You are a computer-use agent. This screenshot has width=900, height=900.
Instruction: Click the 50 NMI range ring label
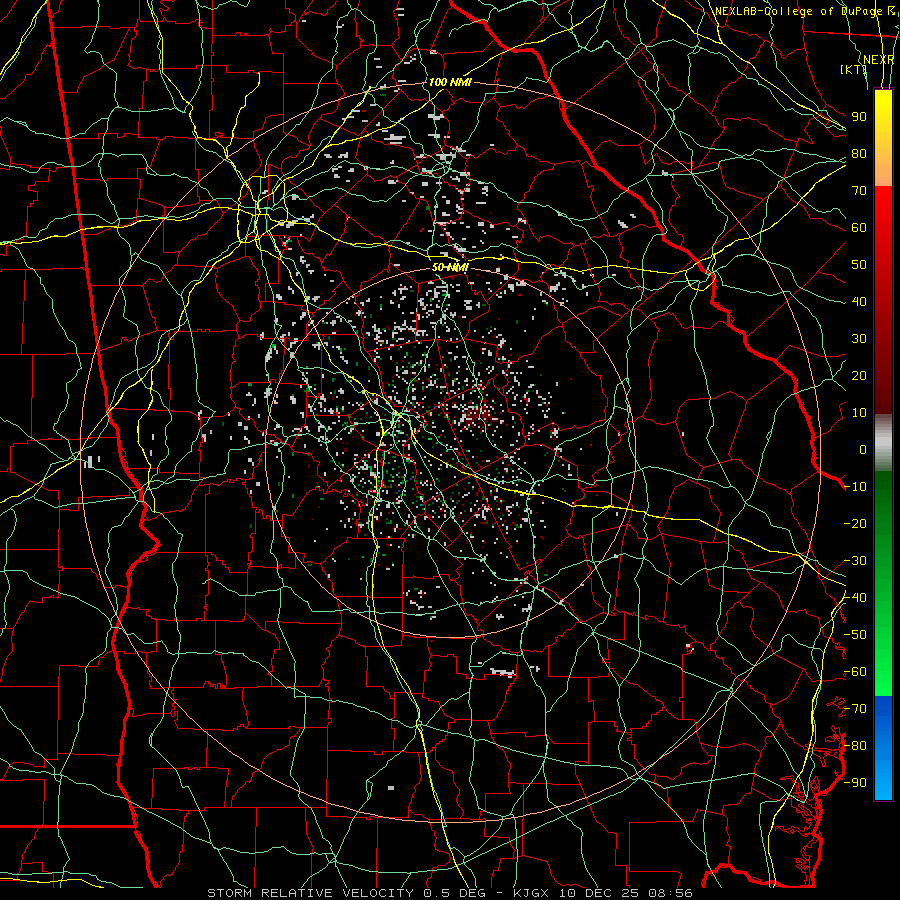pyautogui.click(x=450, y=267)
